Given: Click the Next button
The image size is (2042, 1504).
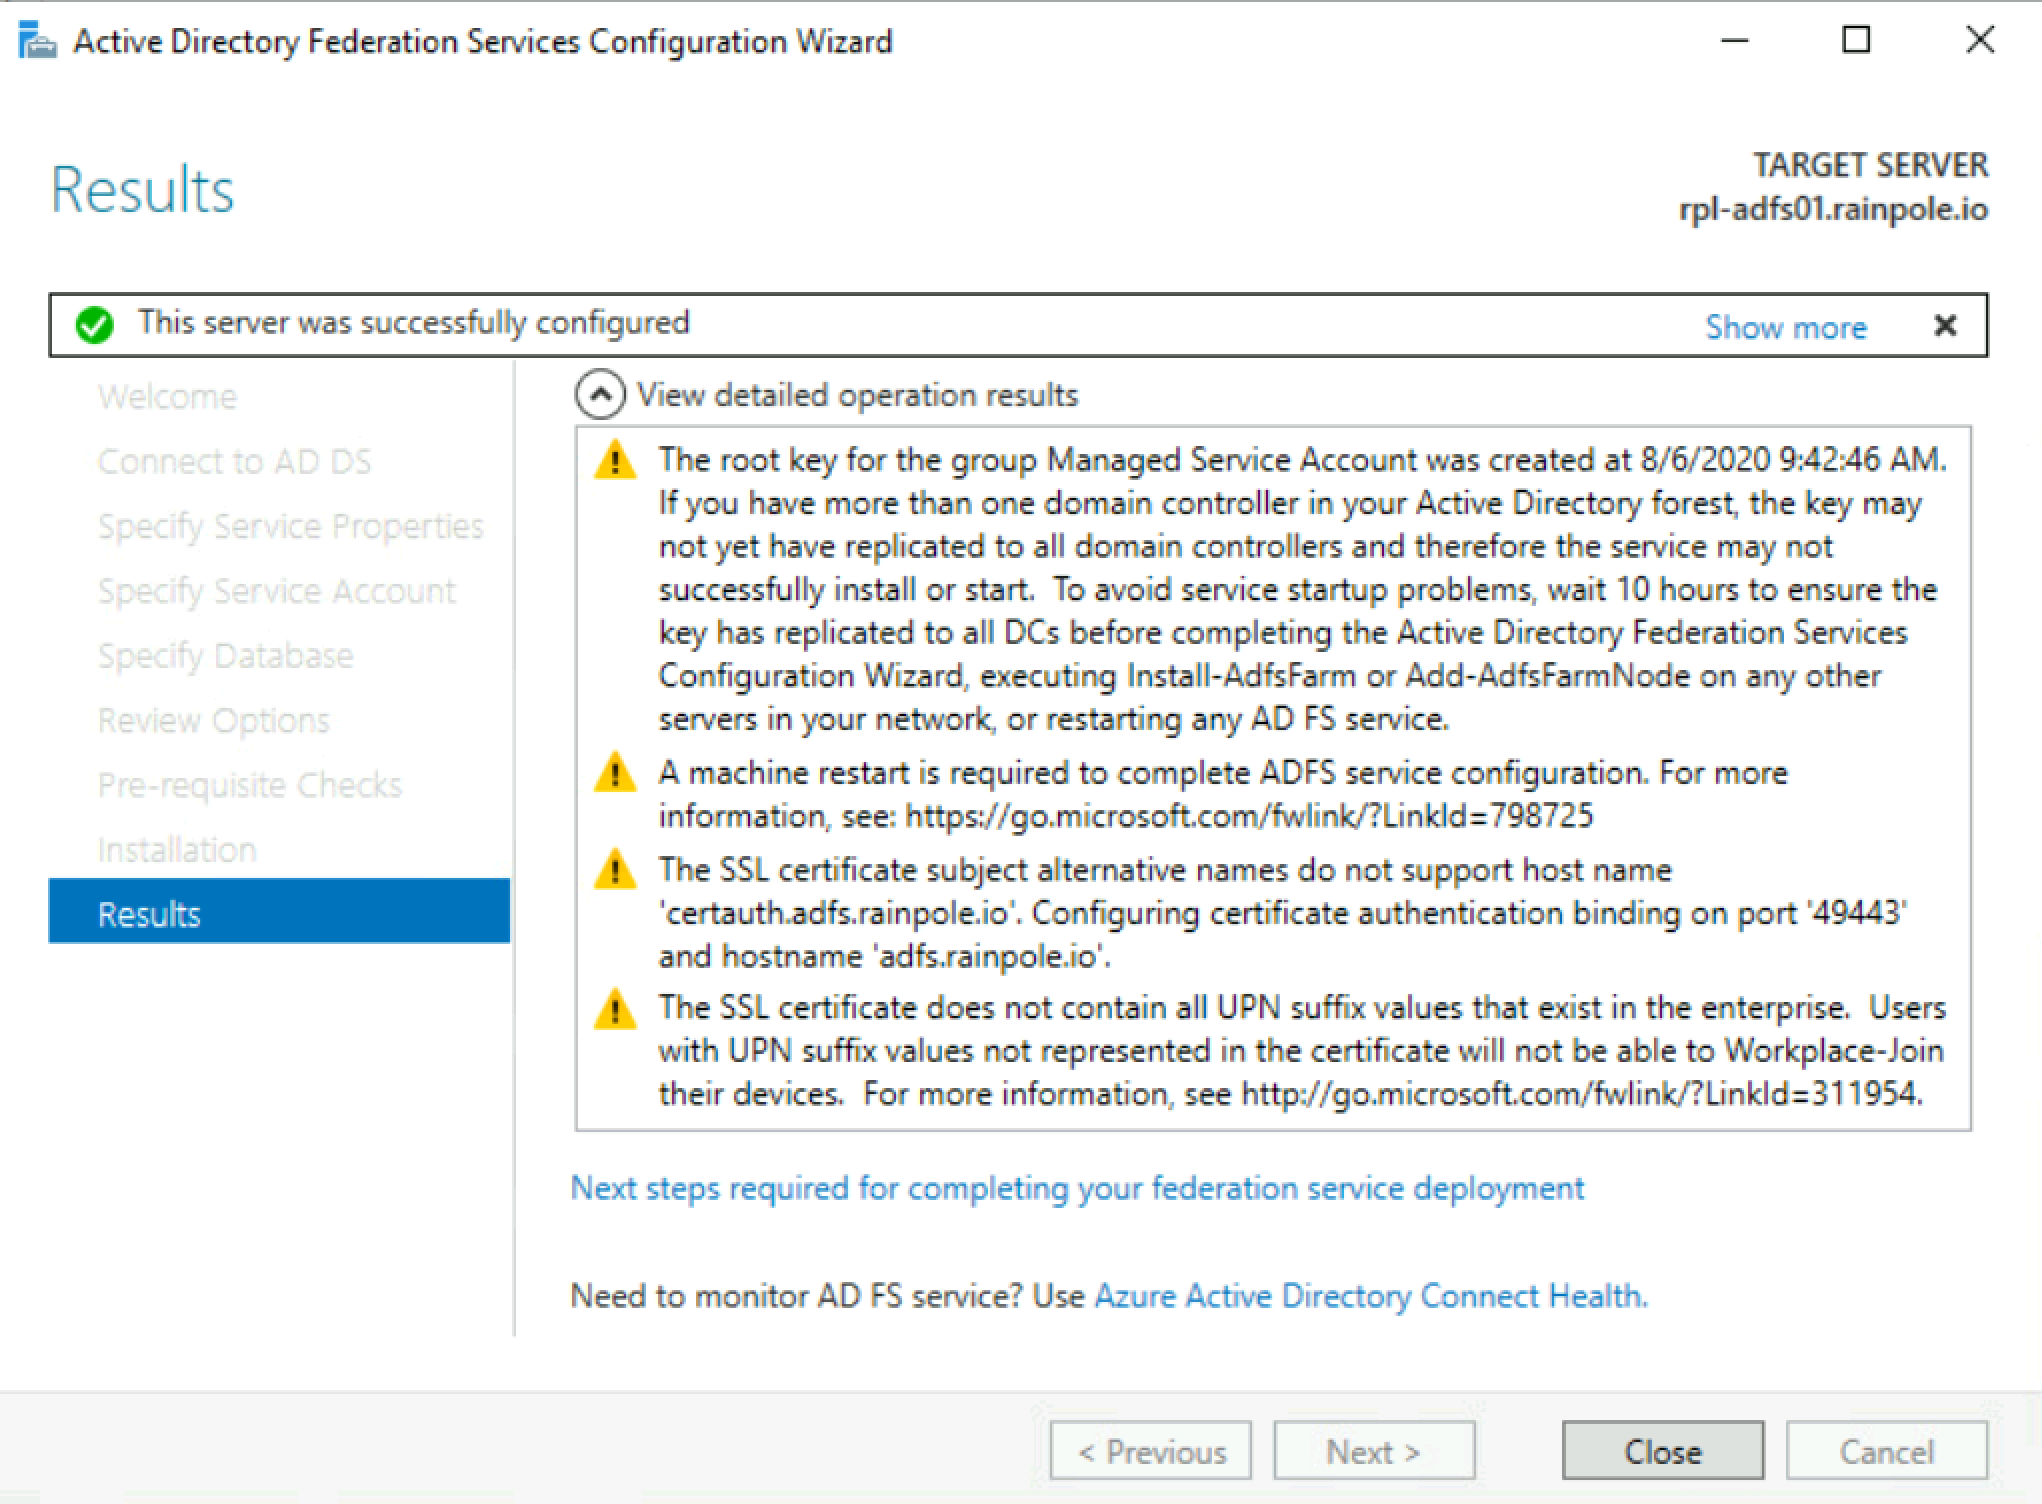Looking at the screenshot, I should tap(1373, 1450).
